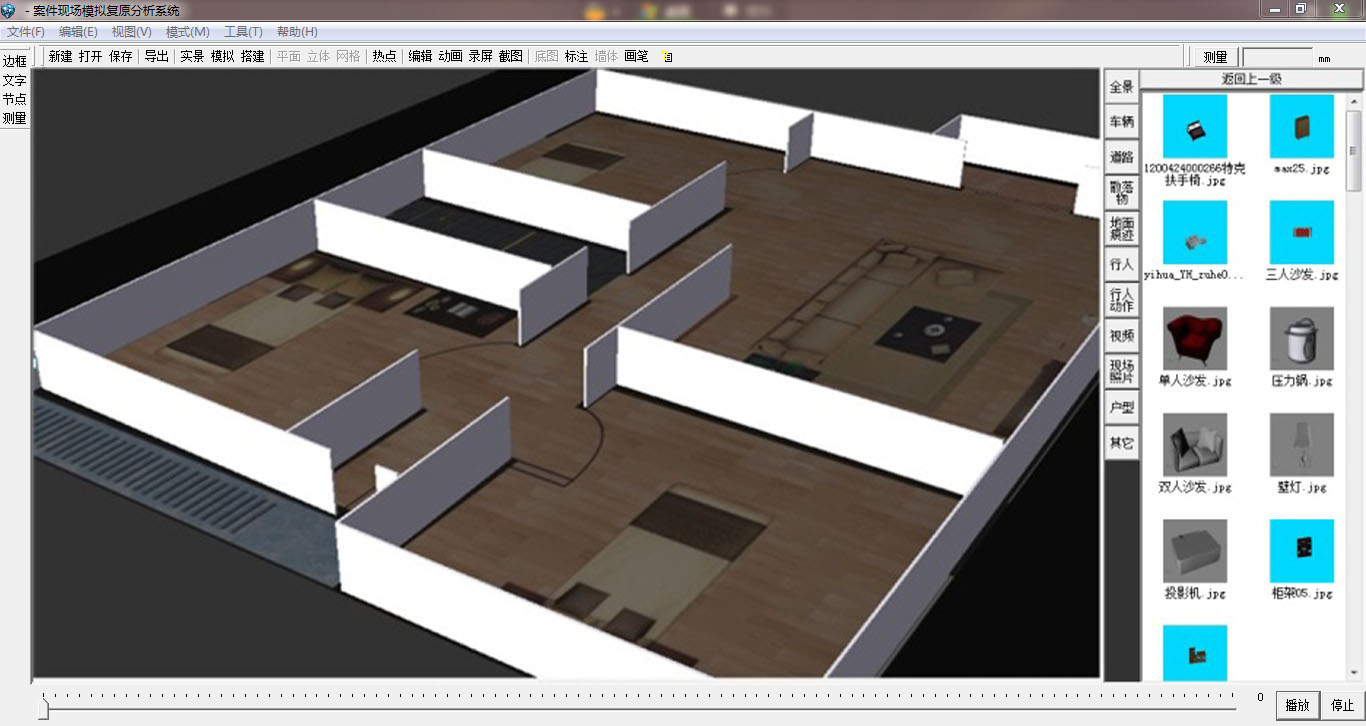This screenshot has width=1366, height=726.
Task: Switch to the 户型 category tab
Action: click(x=1122, y=408)
